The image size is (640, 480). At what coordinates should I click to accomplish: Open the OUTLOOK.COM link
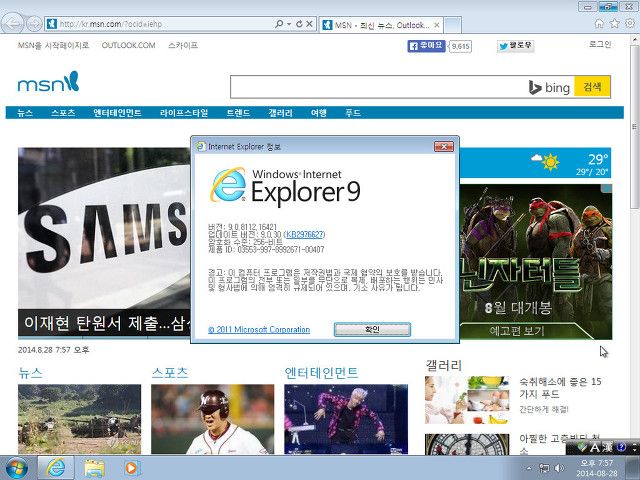pyautogui.click(x=129, y=45)
